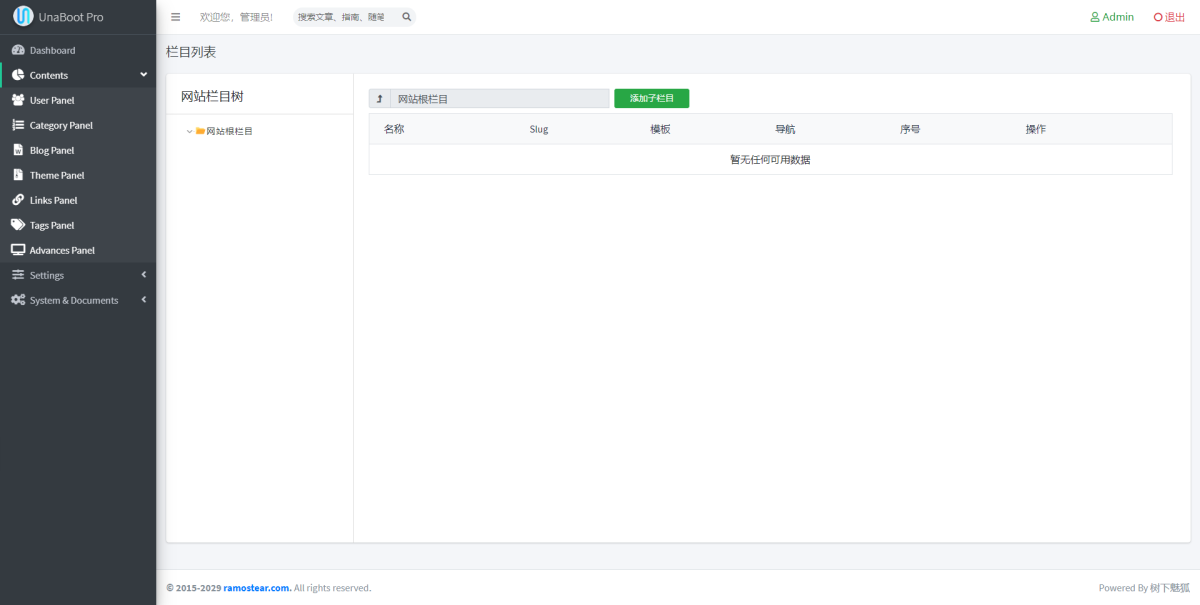1200x605 pixels.
Task: Click the Blog Panel document icon
Action: click(x=18, y=150)
